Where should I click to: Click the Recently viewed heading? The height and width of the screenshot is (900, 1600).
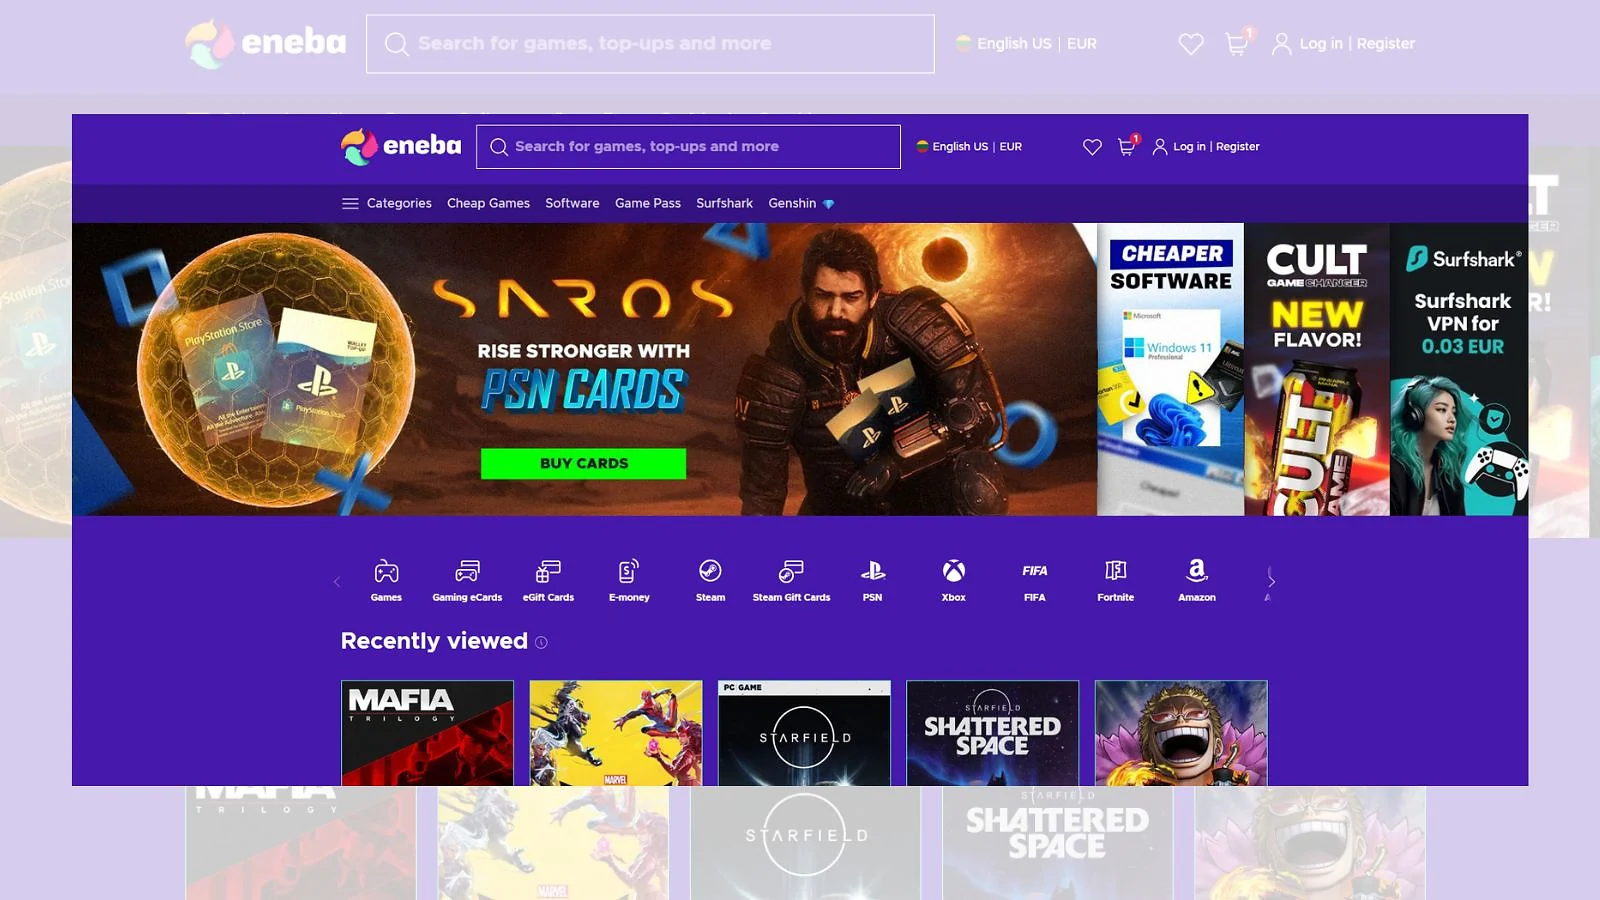click(434, 641)
